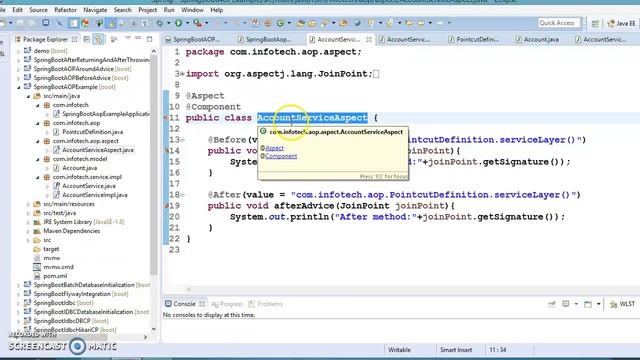
Task: Select AccountServiceImpl.java in the tree
Action: [95, 195]
